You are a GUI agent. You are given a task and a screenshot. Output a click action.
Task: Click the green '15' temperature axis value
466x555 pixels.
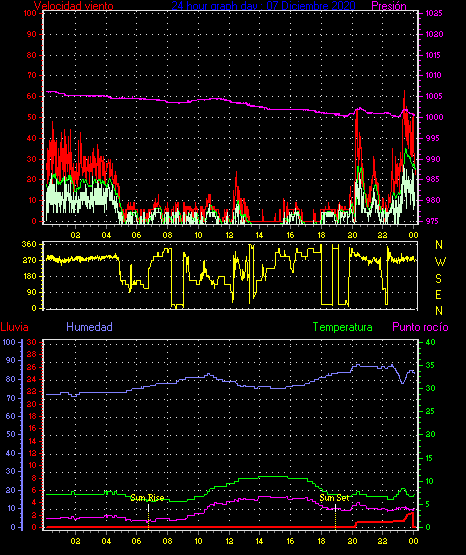(430, 458)
